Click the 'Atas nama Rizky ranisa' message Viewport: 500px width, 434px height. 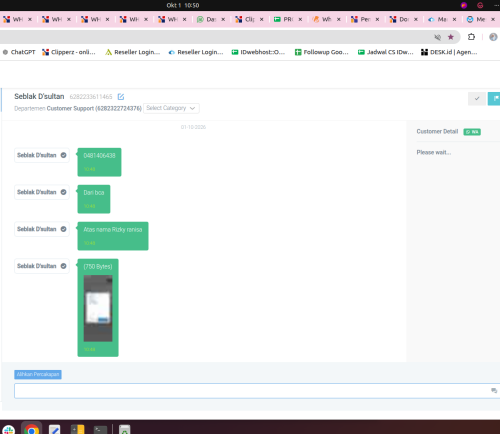click(113, 236)
